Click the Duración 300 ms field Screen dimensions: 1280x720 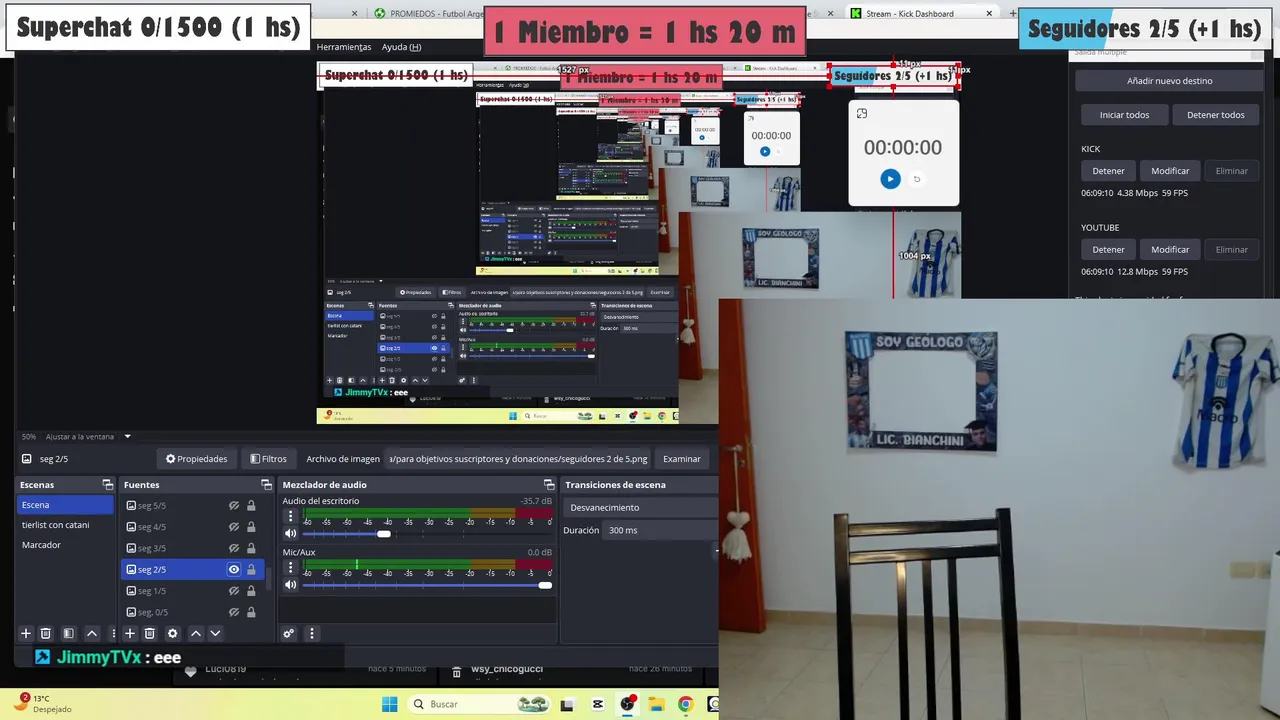pos(660,530)
